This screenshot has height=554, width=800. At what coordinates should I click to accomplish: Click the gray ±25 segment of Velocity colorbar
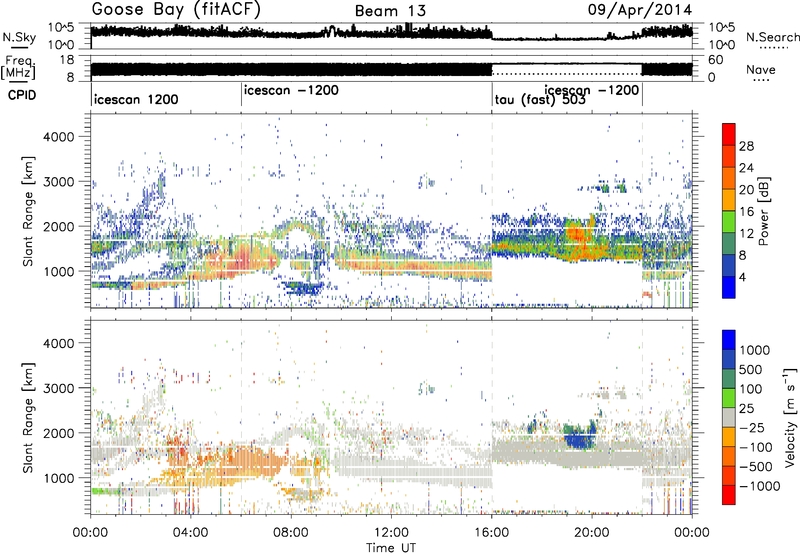[729, 417]
